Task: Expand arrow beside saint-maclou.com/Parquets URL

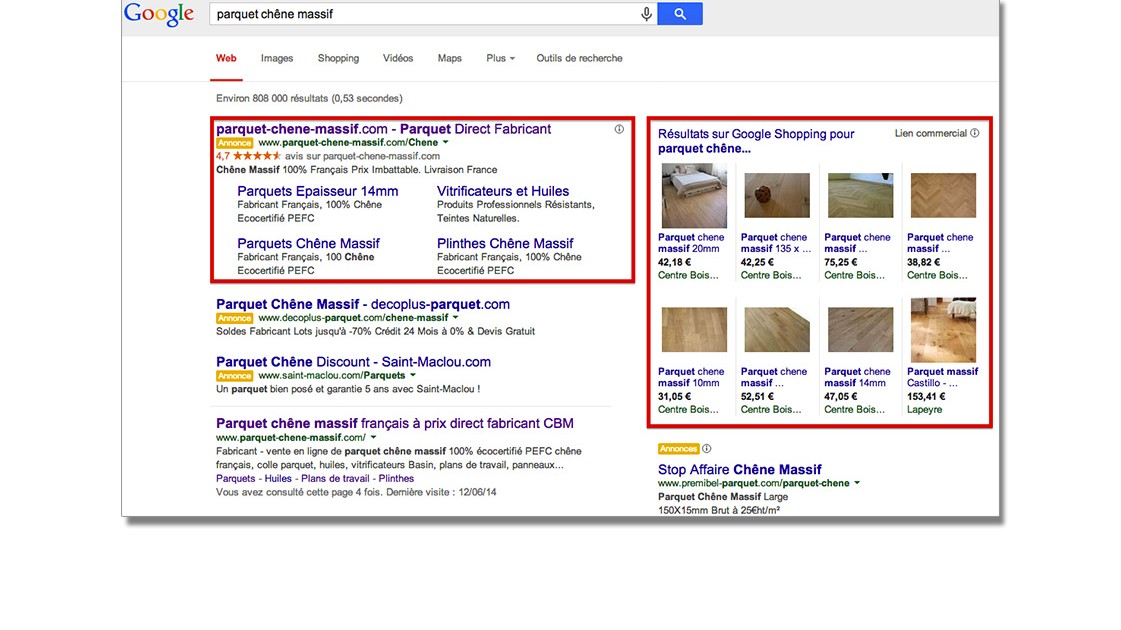Action: pyautogui.click(x=413, y=375)
